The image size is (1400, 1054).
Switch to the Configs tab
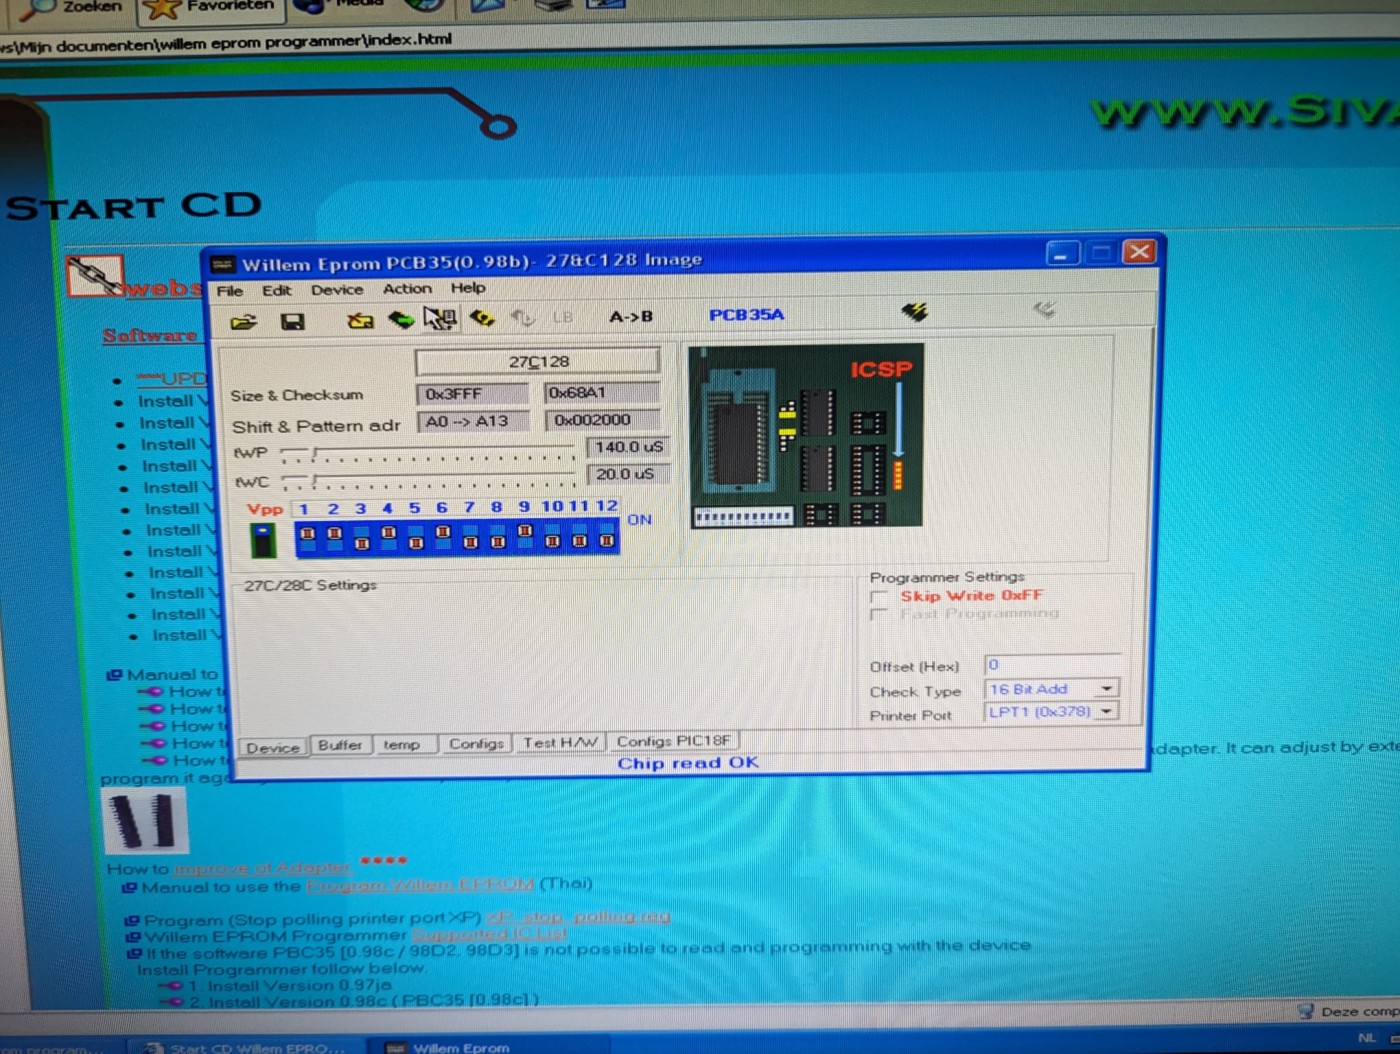pos(476,743)
